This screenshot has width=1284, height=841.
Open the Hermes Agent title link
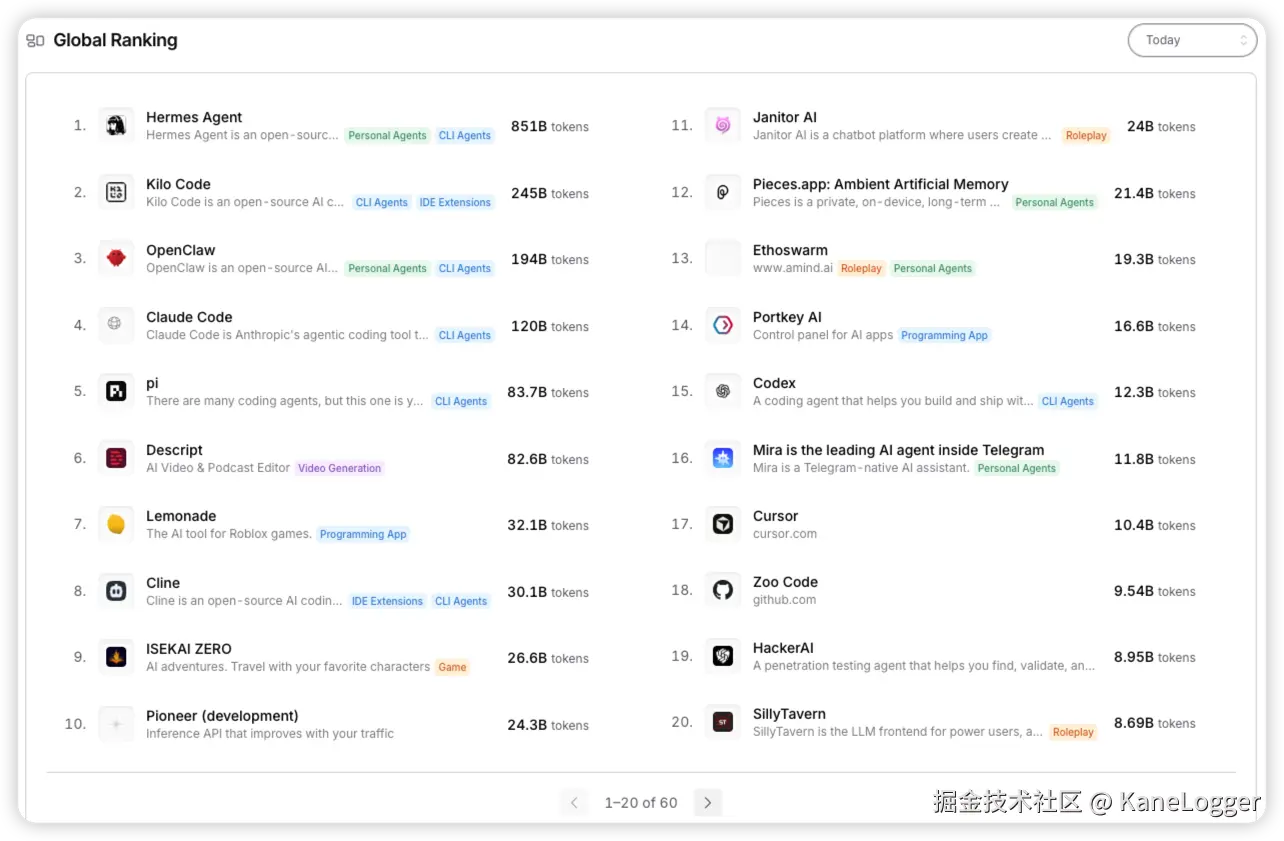click(194, 117)
